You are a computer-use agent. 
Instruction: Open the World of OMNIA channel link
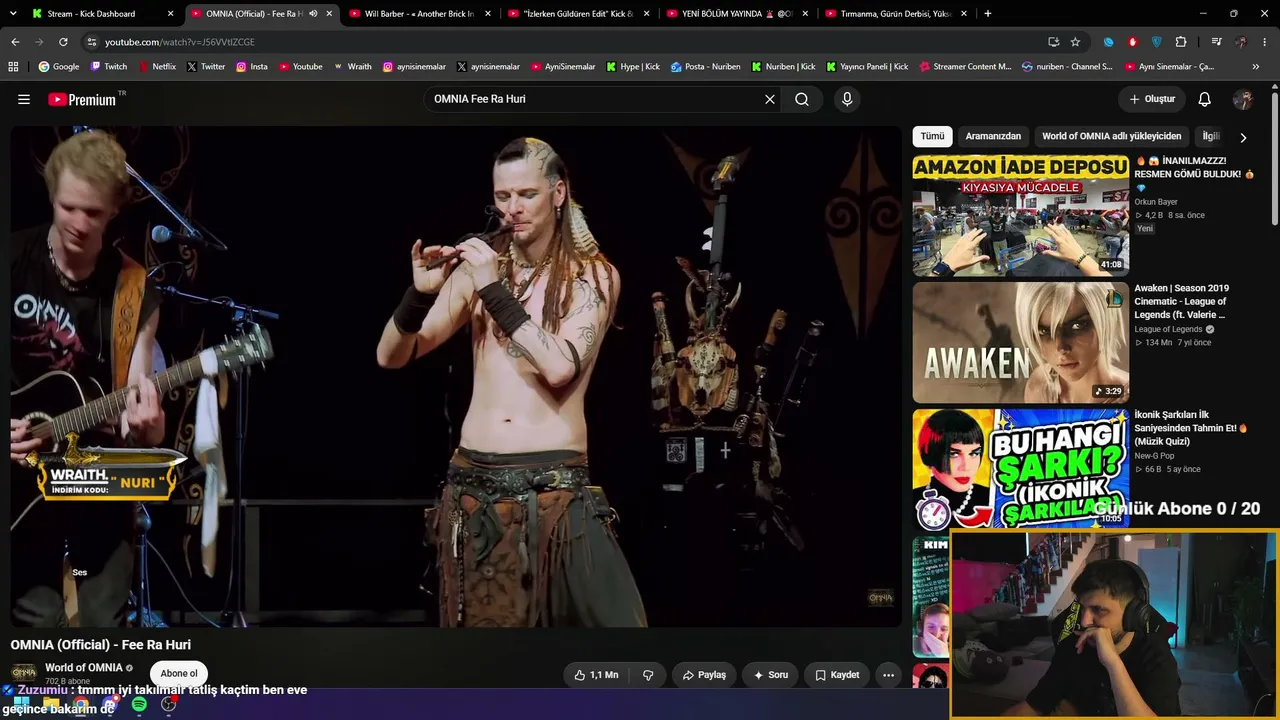click(84, 668)
